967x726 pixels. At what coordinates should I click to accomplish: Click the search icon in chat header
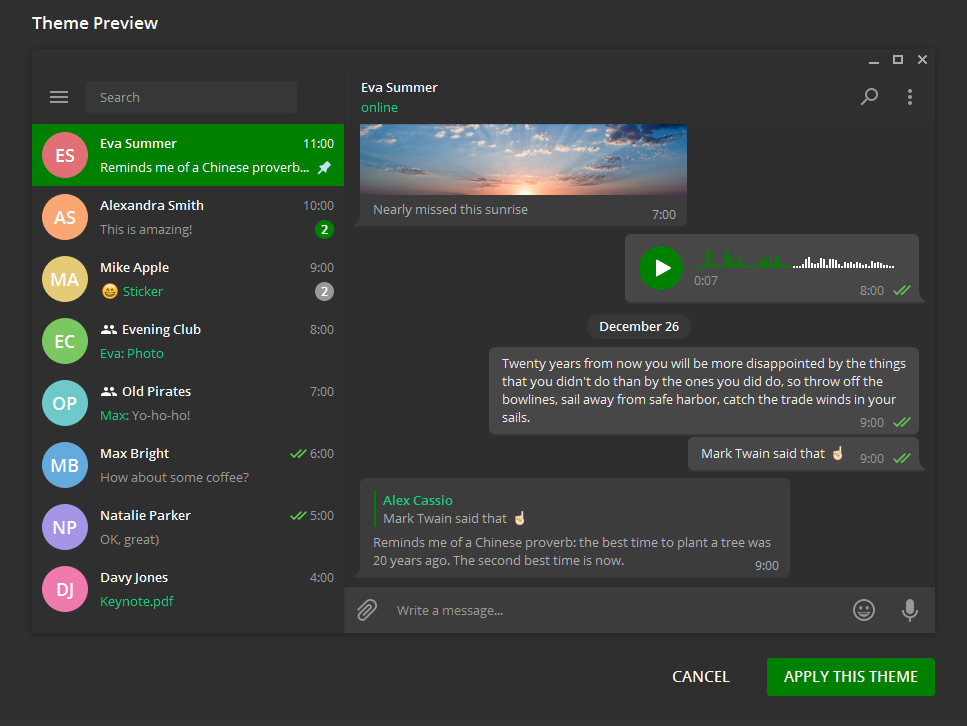(869, 97)
